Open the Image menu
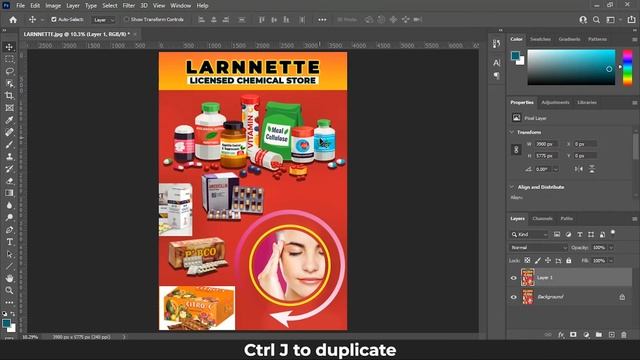 [53, 6]
